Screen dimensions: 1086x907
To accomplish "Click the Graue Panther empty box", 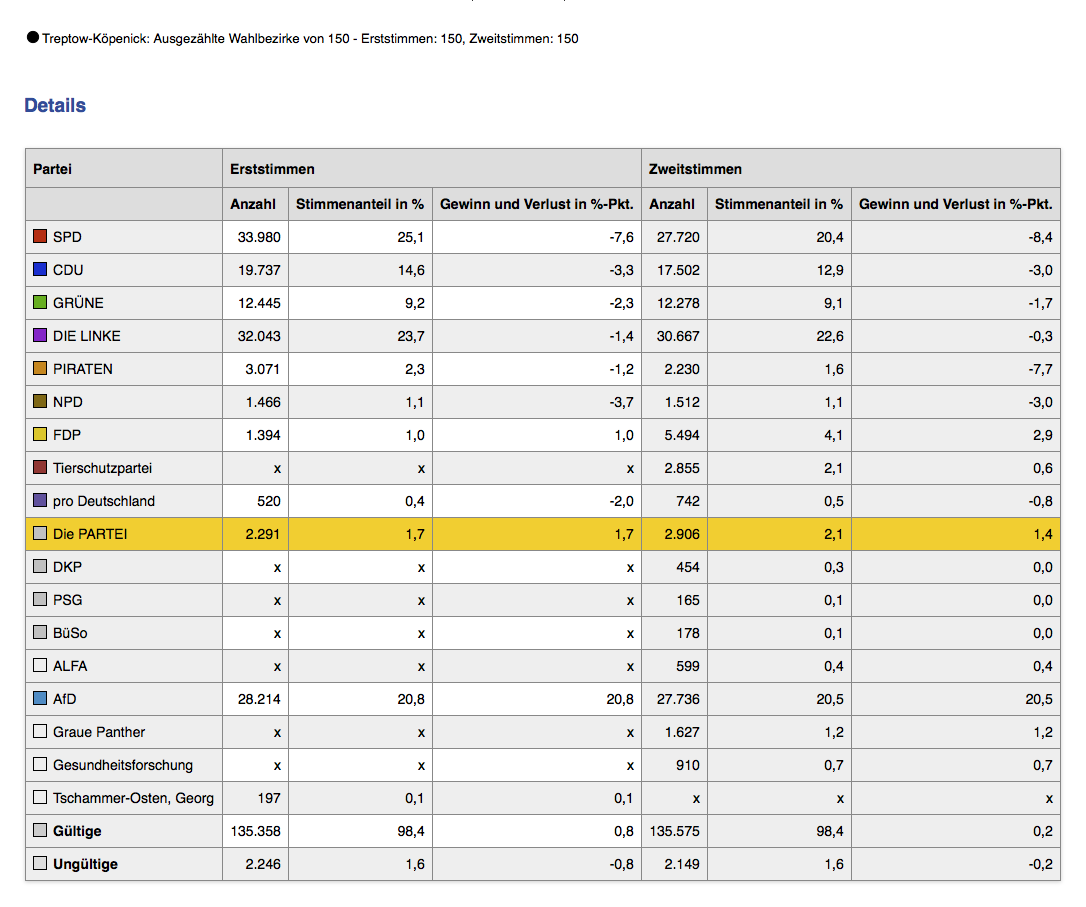I will coord(40,732).
